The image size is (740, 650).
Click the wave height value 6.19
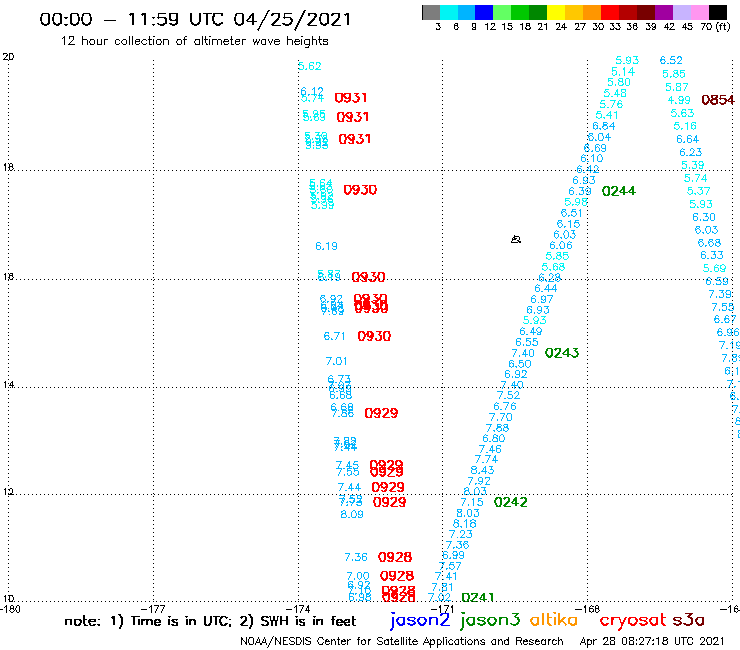click(x=327, y=246)
